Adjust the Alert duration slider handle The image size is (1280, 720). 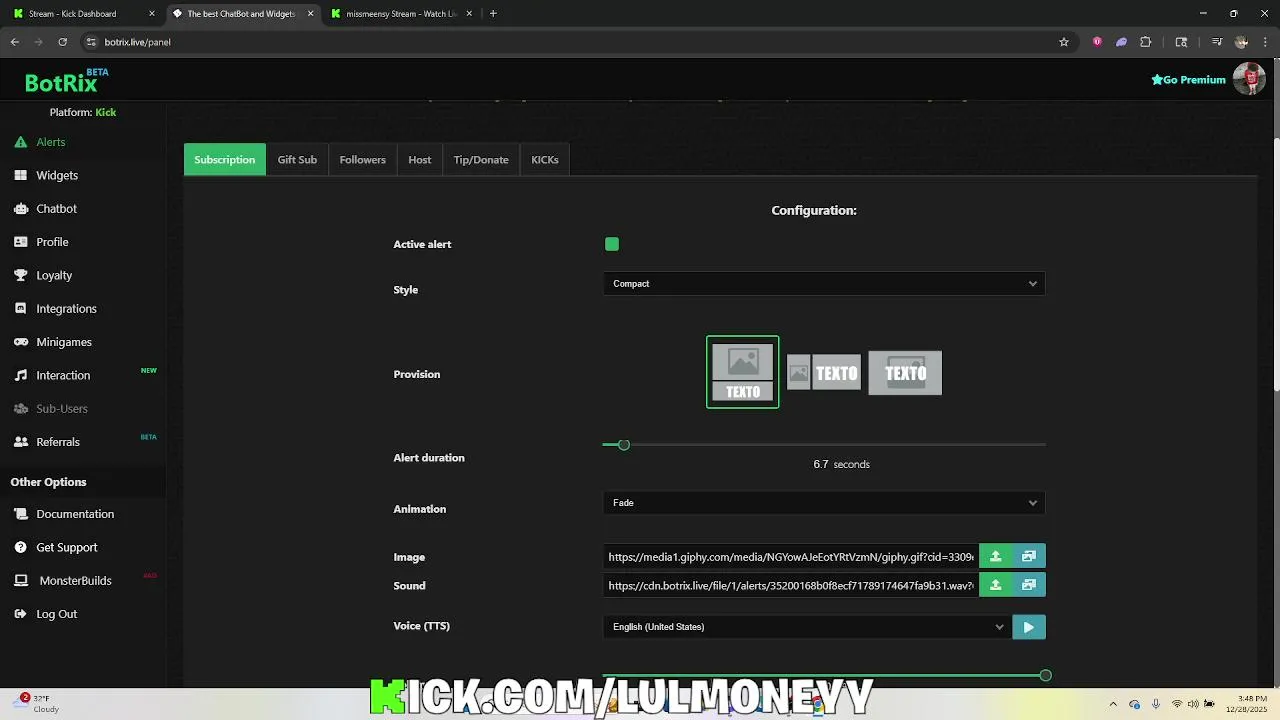624,444
